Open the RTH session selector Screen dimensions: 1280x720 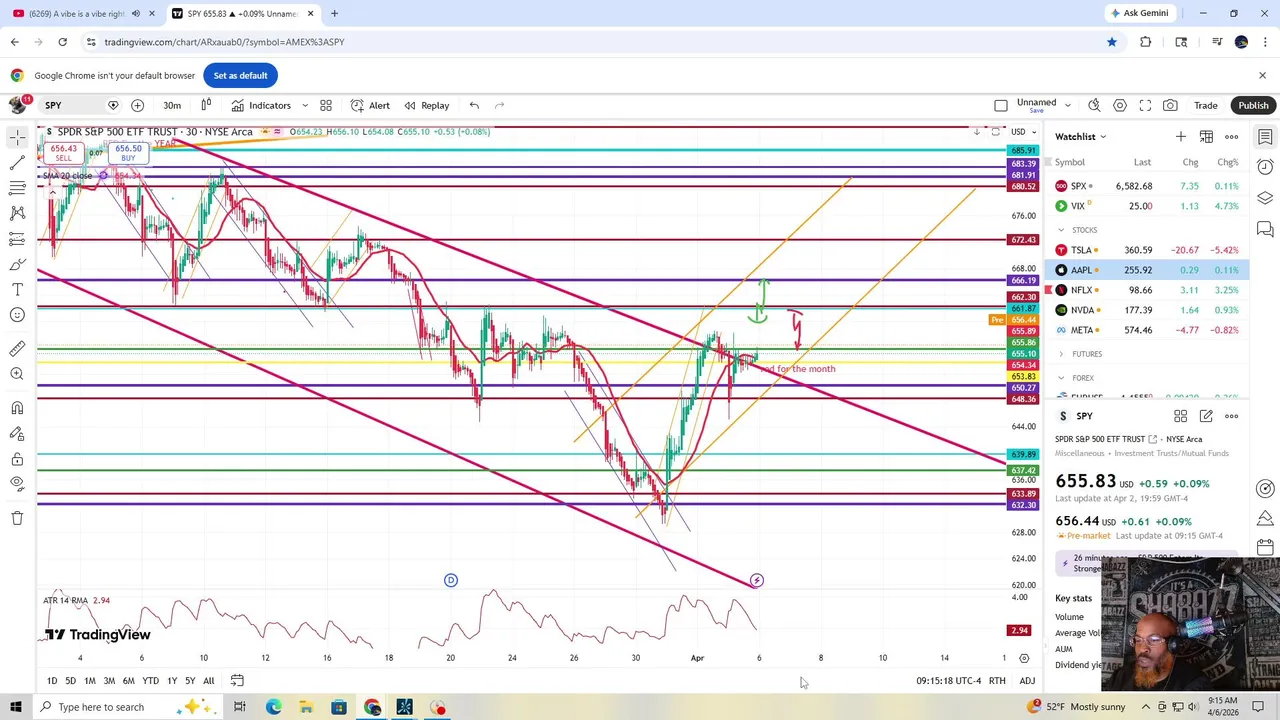(997, 681)
